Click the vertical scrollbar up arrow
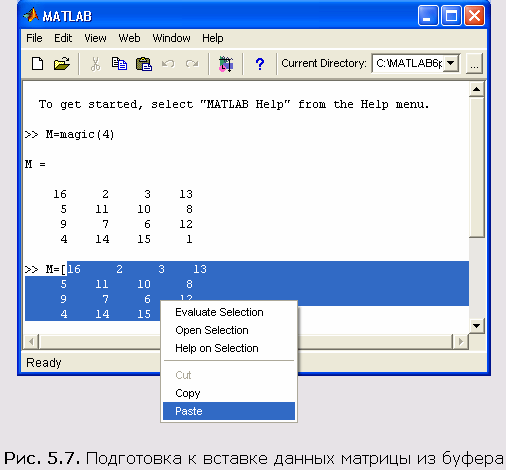Screen dimensions: 506x470 coord(477,89)
